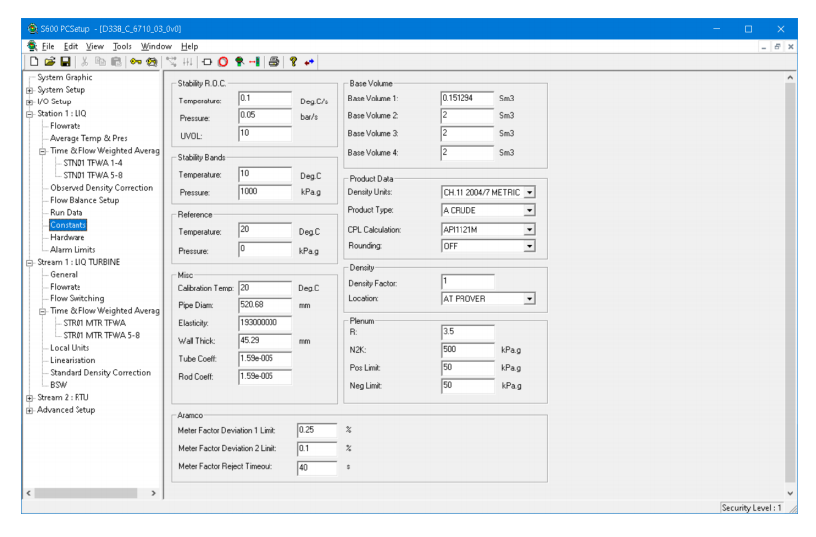Click the vertical scrollbar down arrow
Viewport: 816px width, 537px height.
790,493
